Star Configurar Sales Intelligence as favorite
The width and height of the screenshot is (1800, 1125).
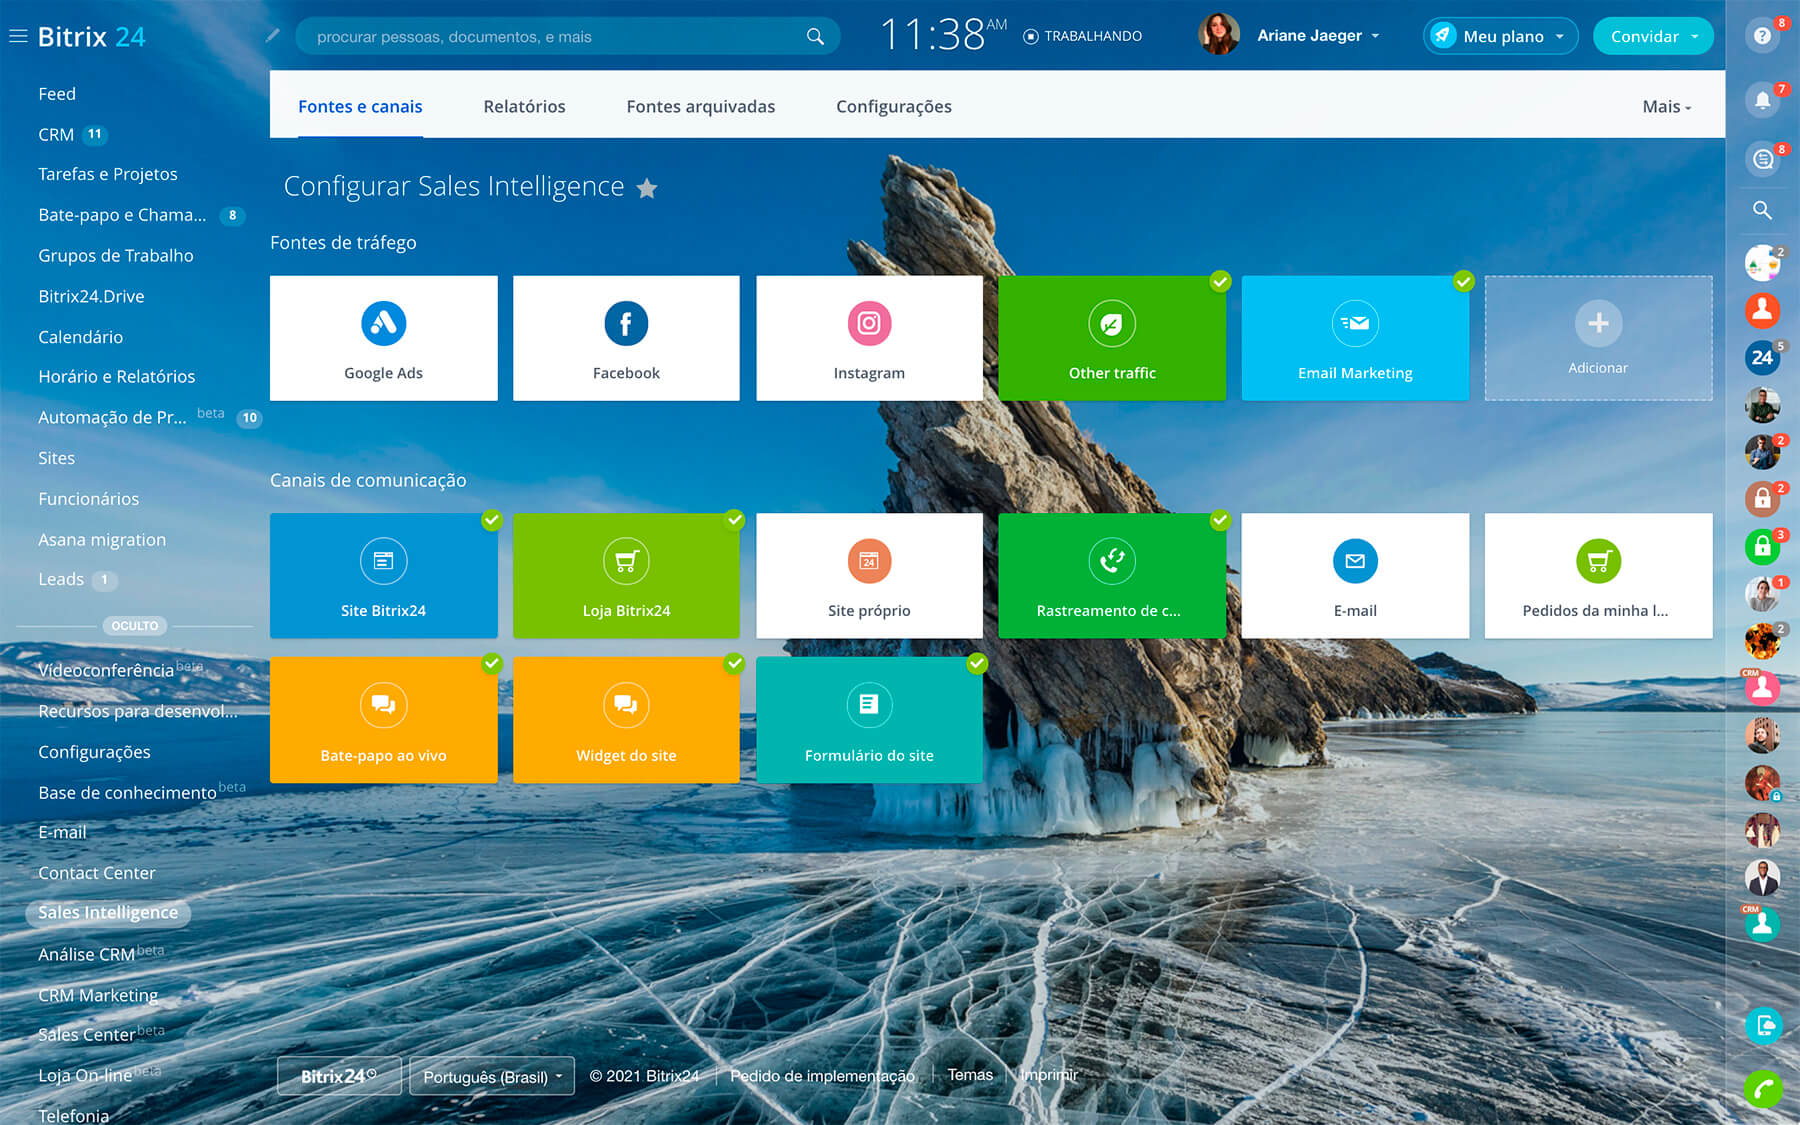[647, 188]
